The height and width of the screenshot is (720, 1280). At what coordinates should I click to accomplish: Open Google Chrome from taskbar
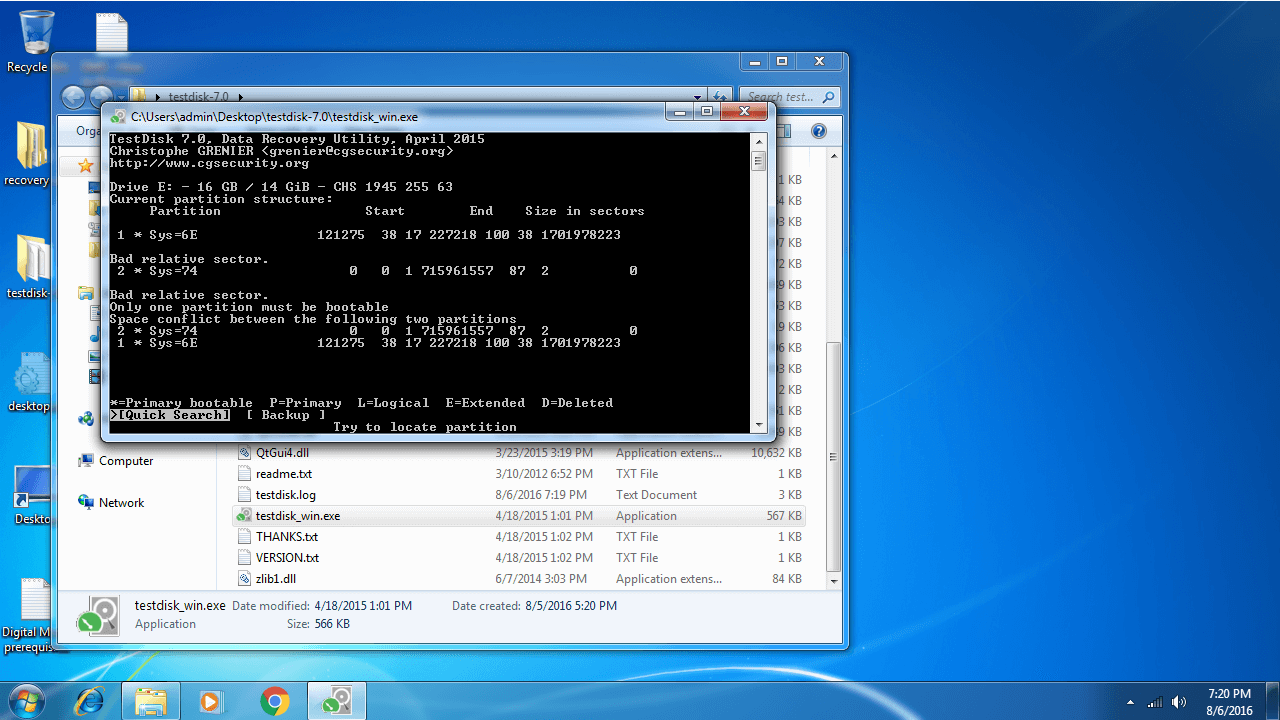[275, 701]
